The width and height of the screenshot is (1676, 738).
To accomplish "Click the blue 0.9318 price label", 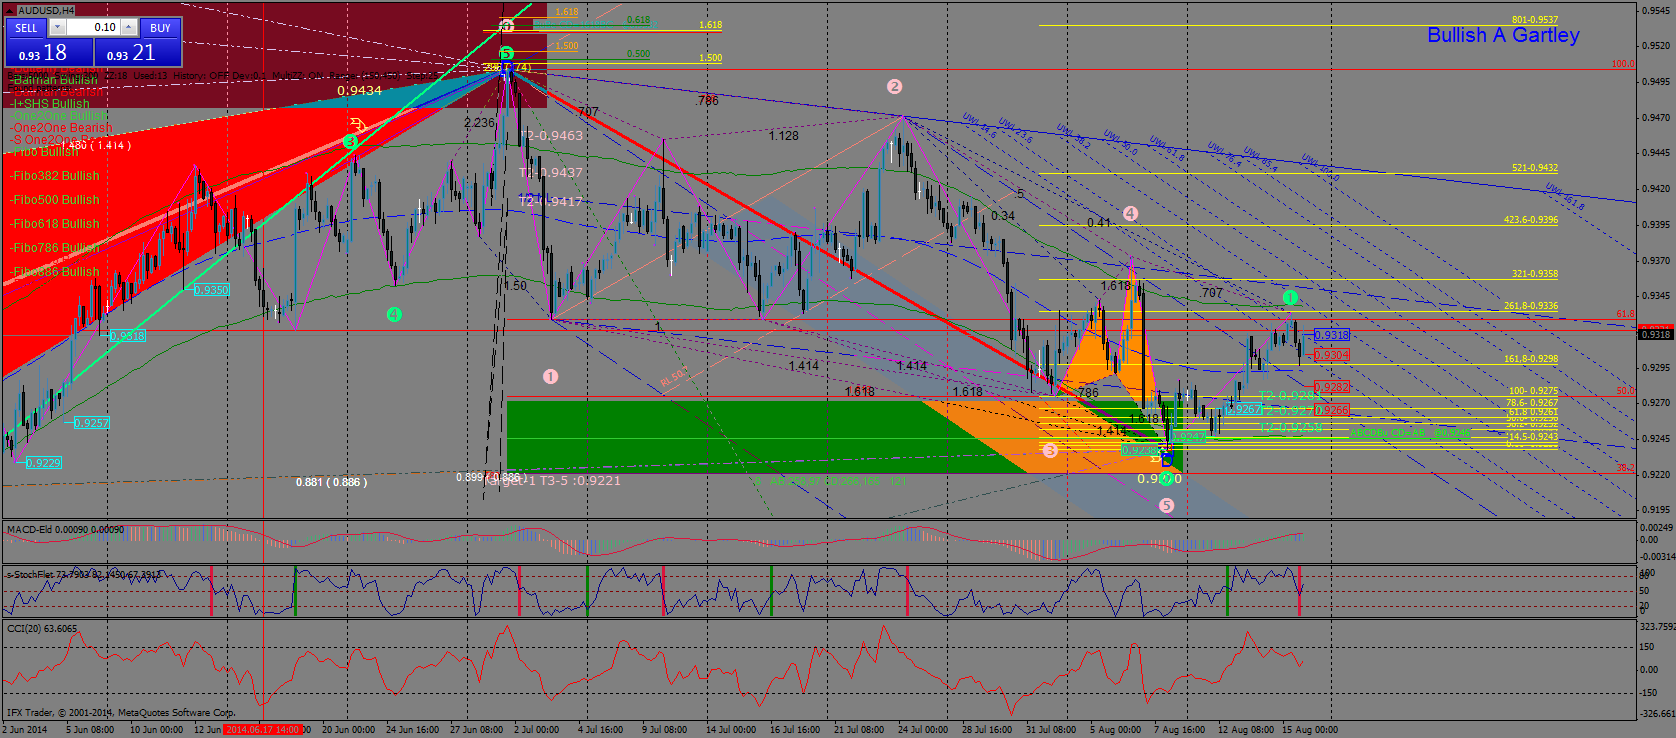I will click(1331, 335).
